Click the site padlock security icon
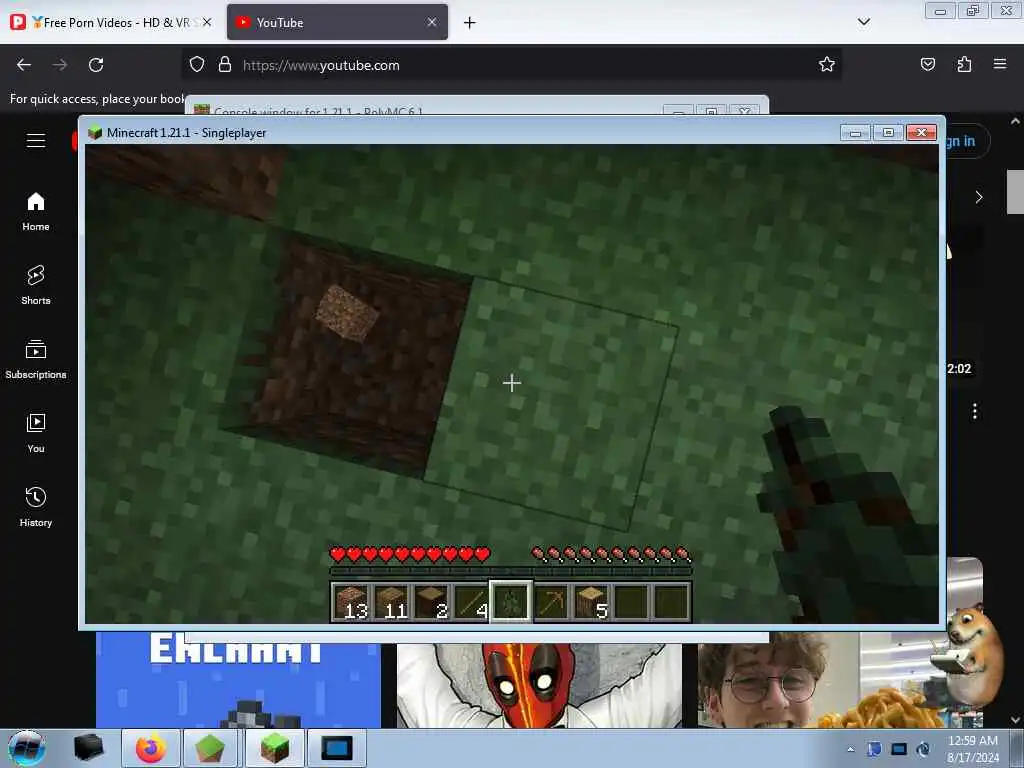The image size is (1024, 768). pos(225,65)
